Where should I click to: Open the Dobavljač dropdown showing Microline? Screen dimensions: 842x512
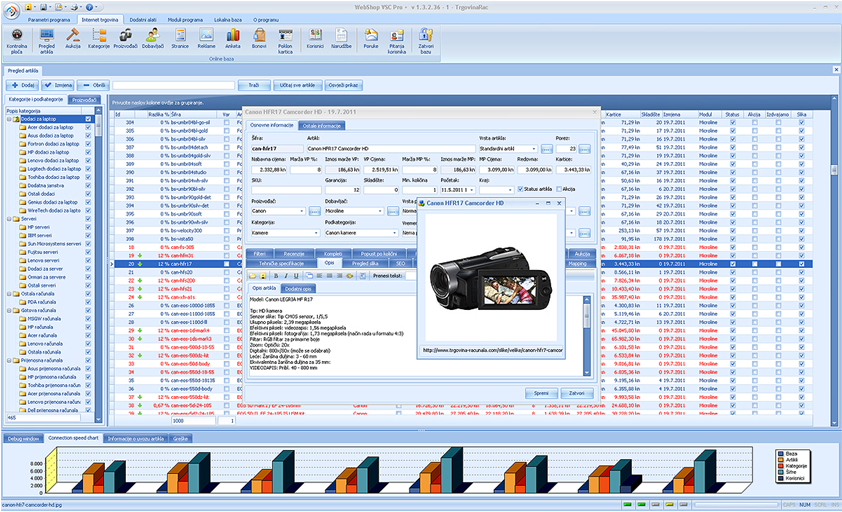point(381,211)
